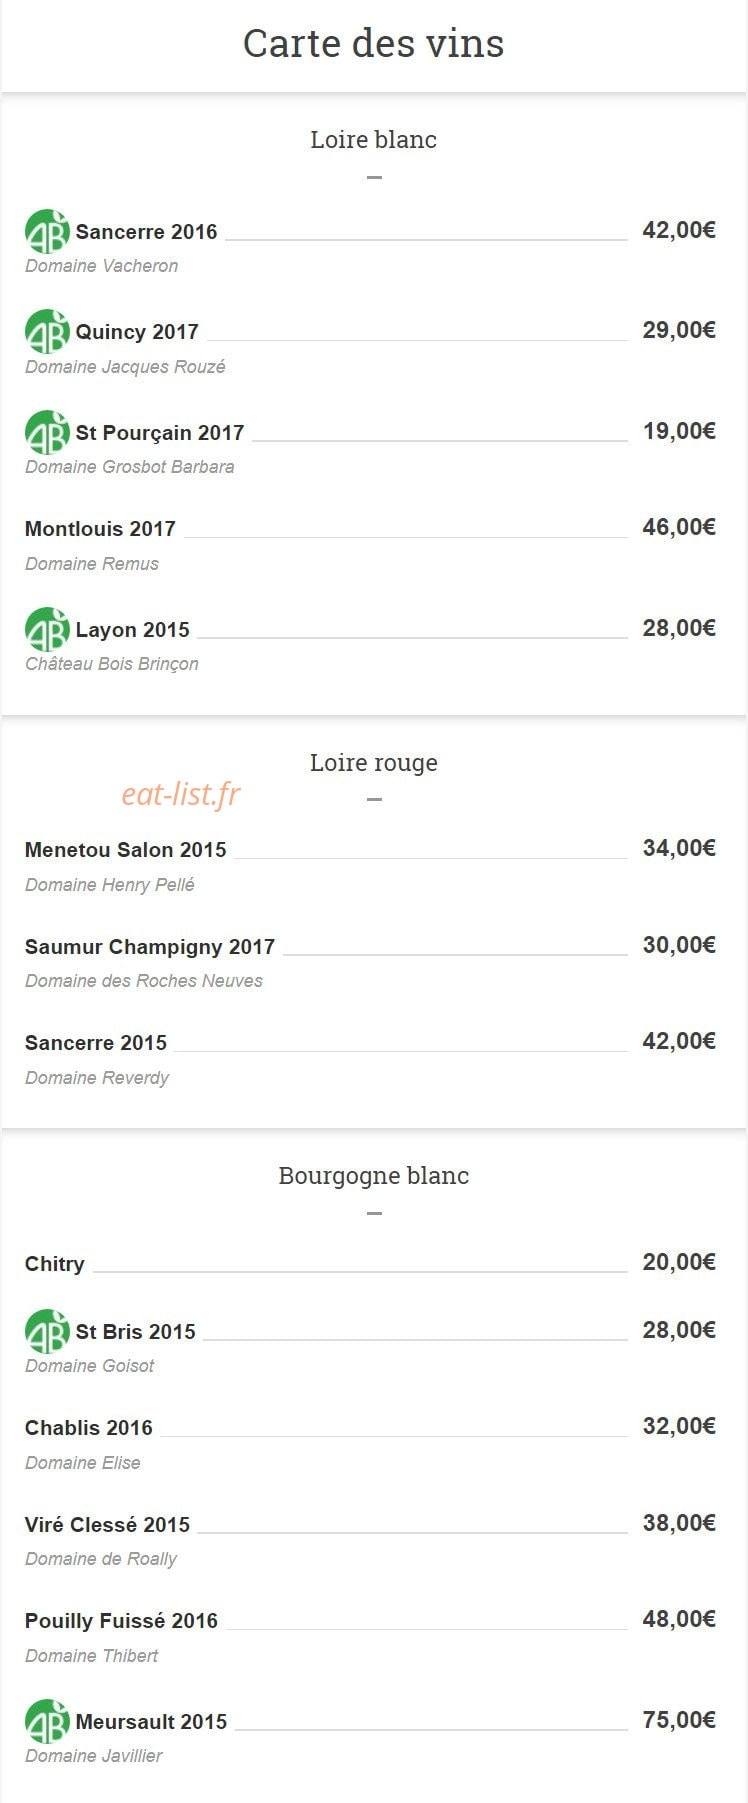Click the AB organic icon beside Sancerre 2016

pos(47,231)
